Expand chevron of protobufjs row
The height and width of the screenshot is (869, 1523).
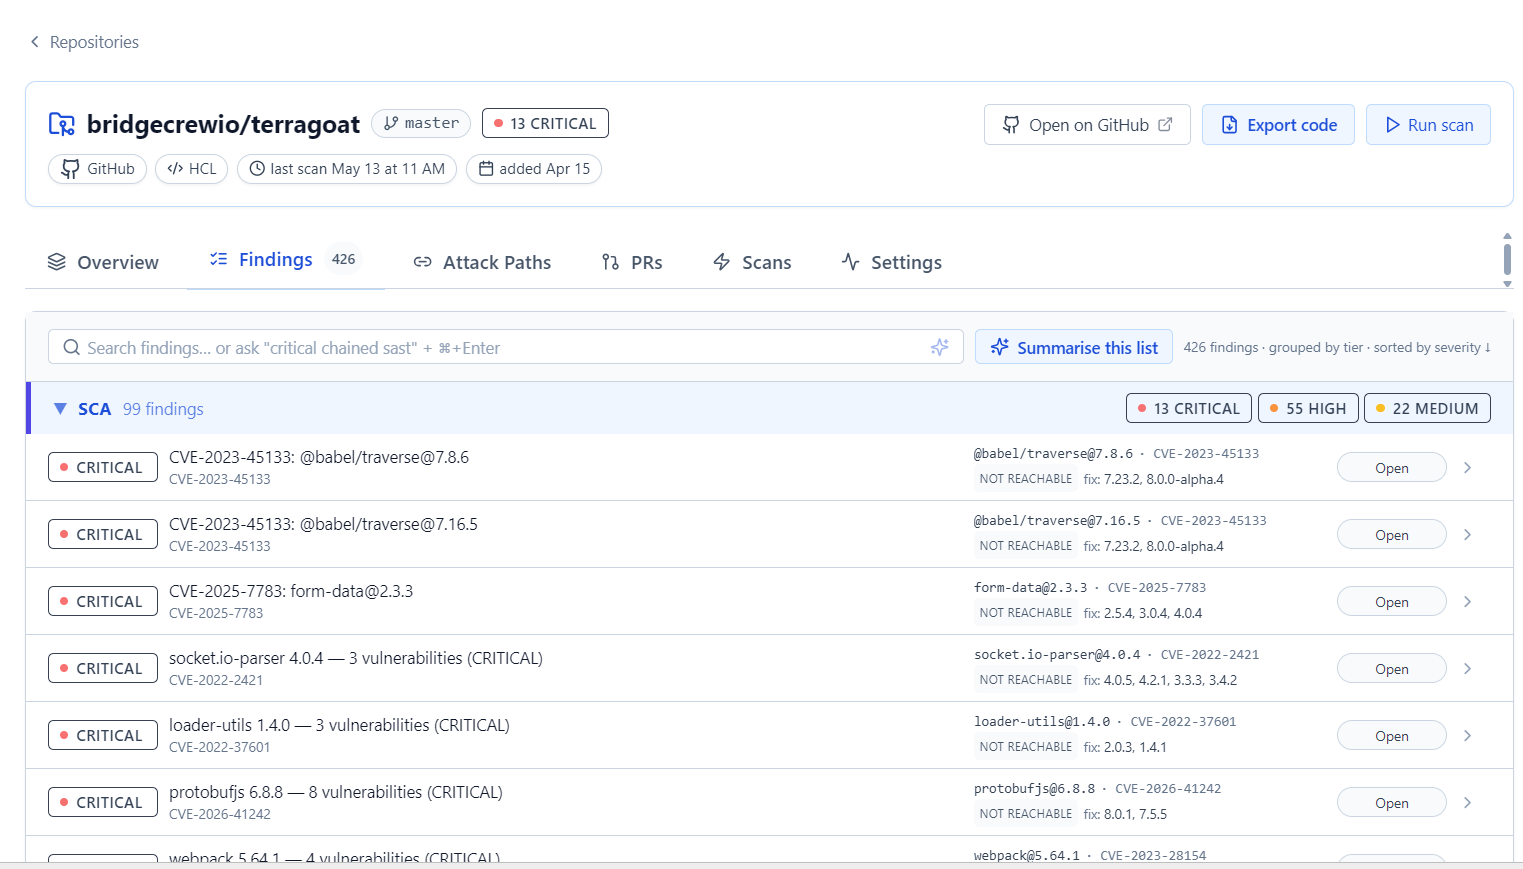[1467, 802]
